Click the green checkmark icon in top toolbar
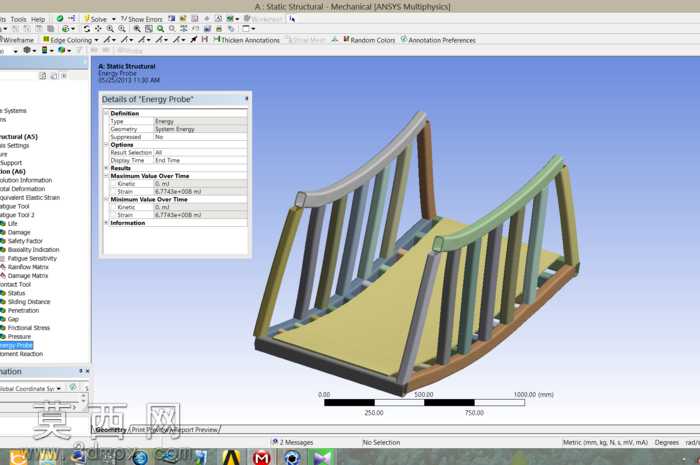Viewport: 700px width, 465px height. tap(60, 19)
